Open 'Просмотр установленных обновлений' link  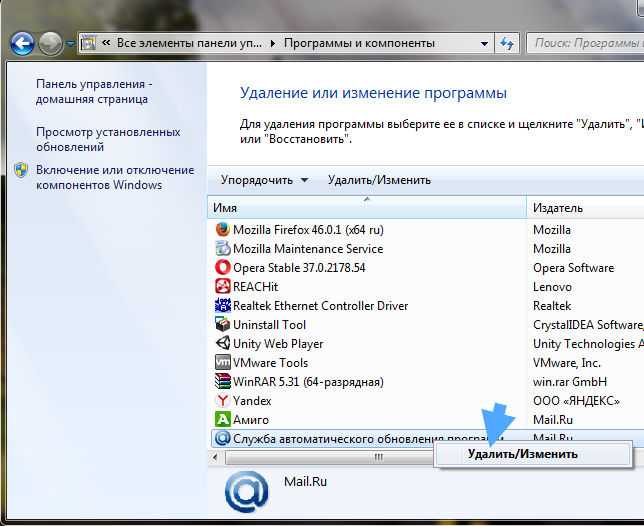108,139
